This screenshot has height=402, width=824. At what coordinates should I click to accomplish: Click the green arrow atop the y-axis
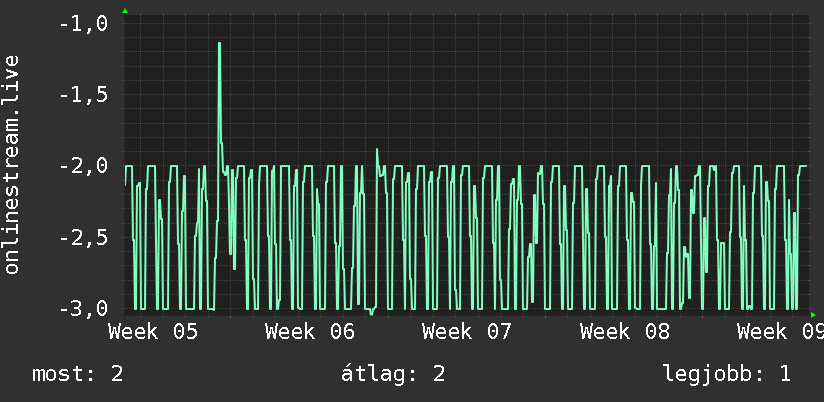(x=125, y=11)
